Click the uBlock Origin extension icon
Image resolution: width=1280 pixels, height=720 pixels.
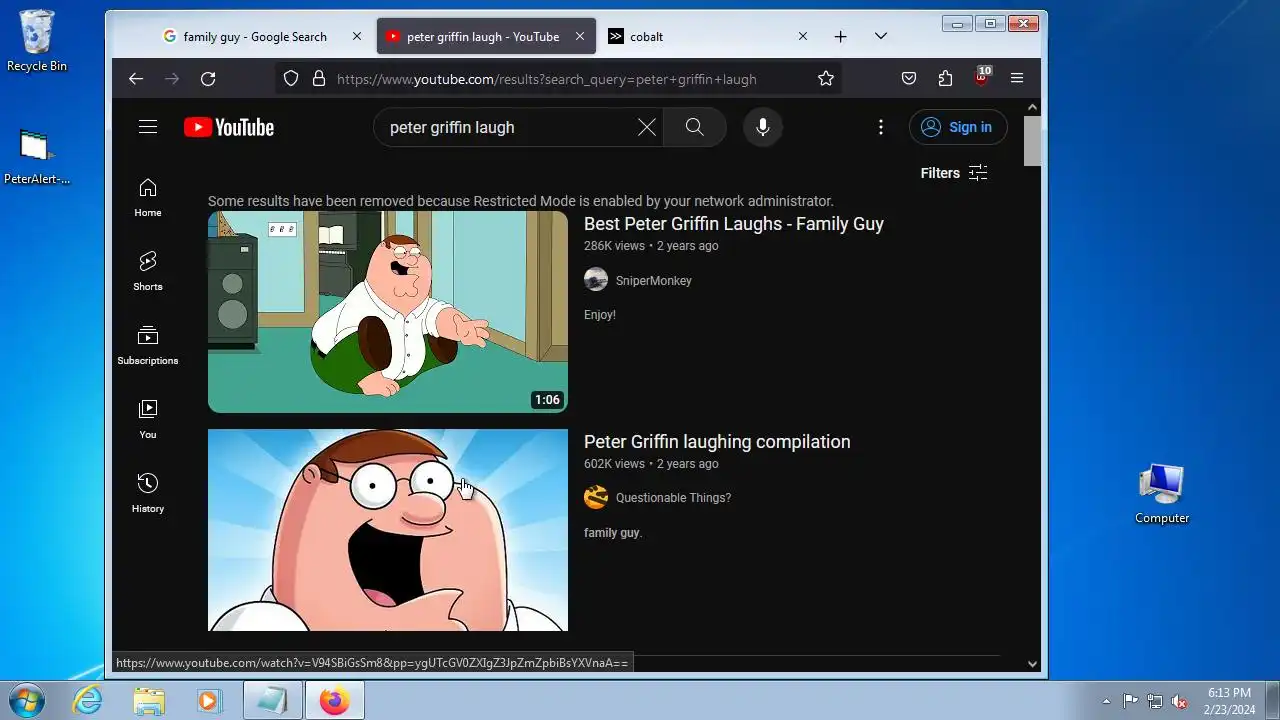coord(982,77)
